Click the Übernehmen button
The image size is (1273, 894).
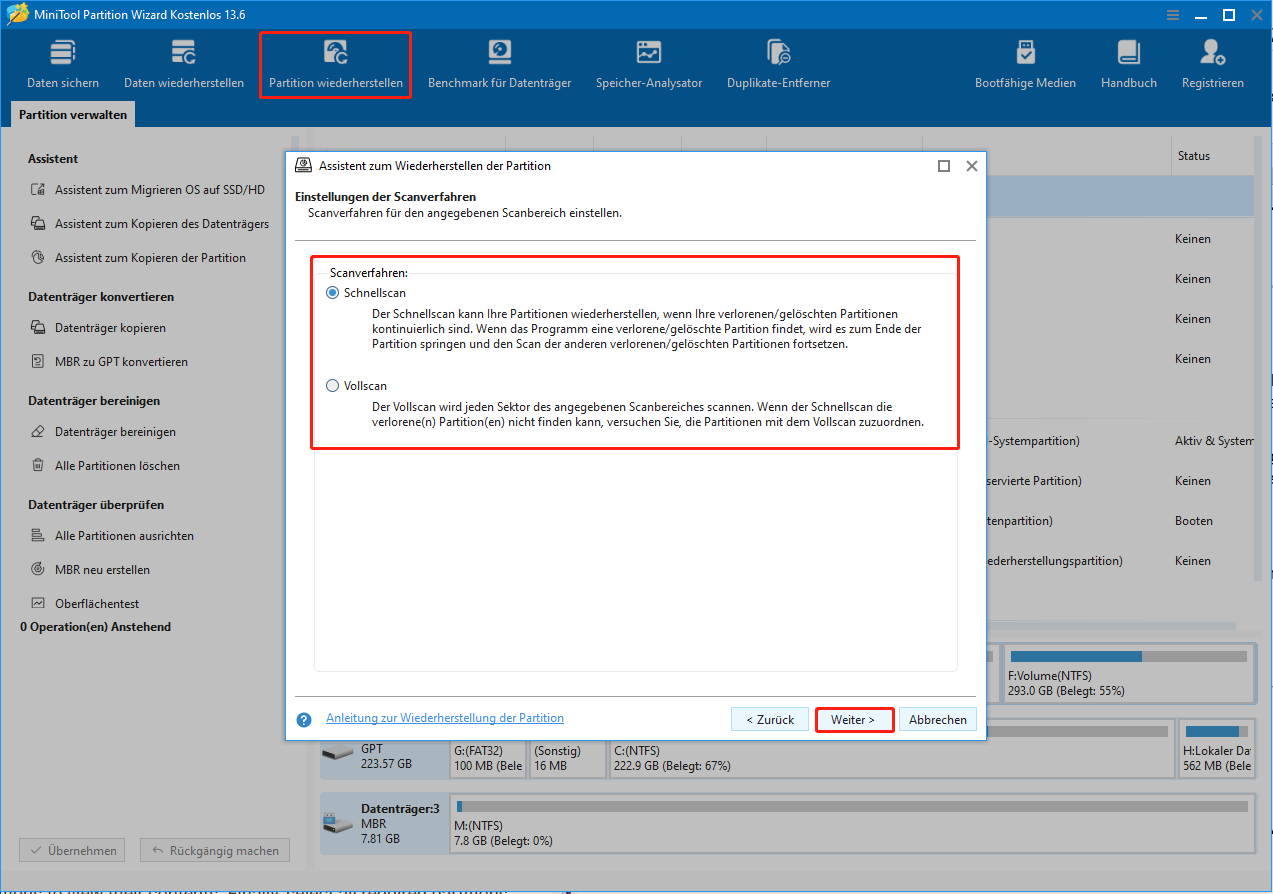(72, 851)
